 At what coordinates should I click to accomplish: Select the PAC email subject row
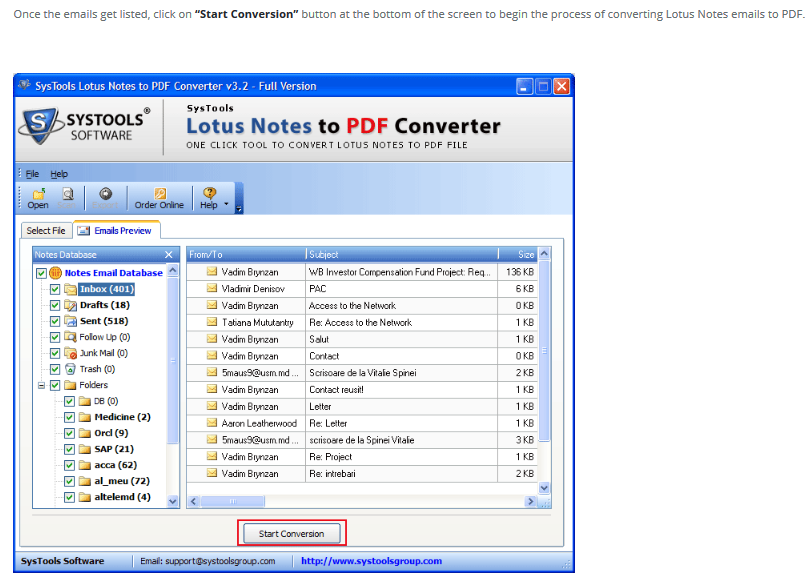[x=361, y=288]
